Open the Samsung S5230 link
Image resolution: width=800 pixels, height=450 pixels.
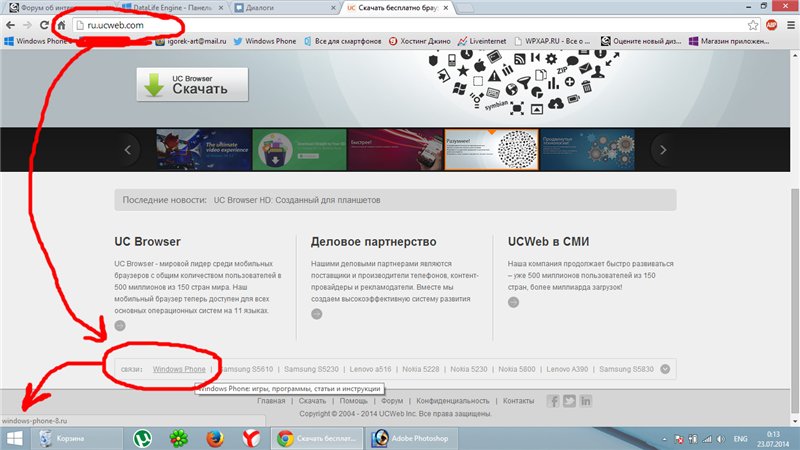point(311,369)
